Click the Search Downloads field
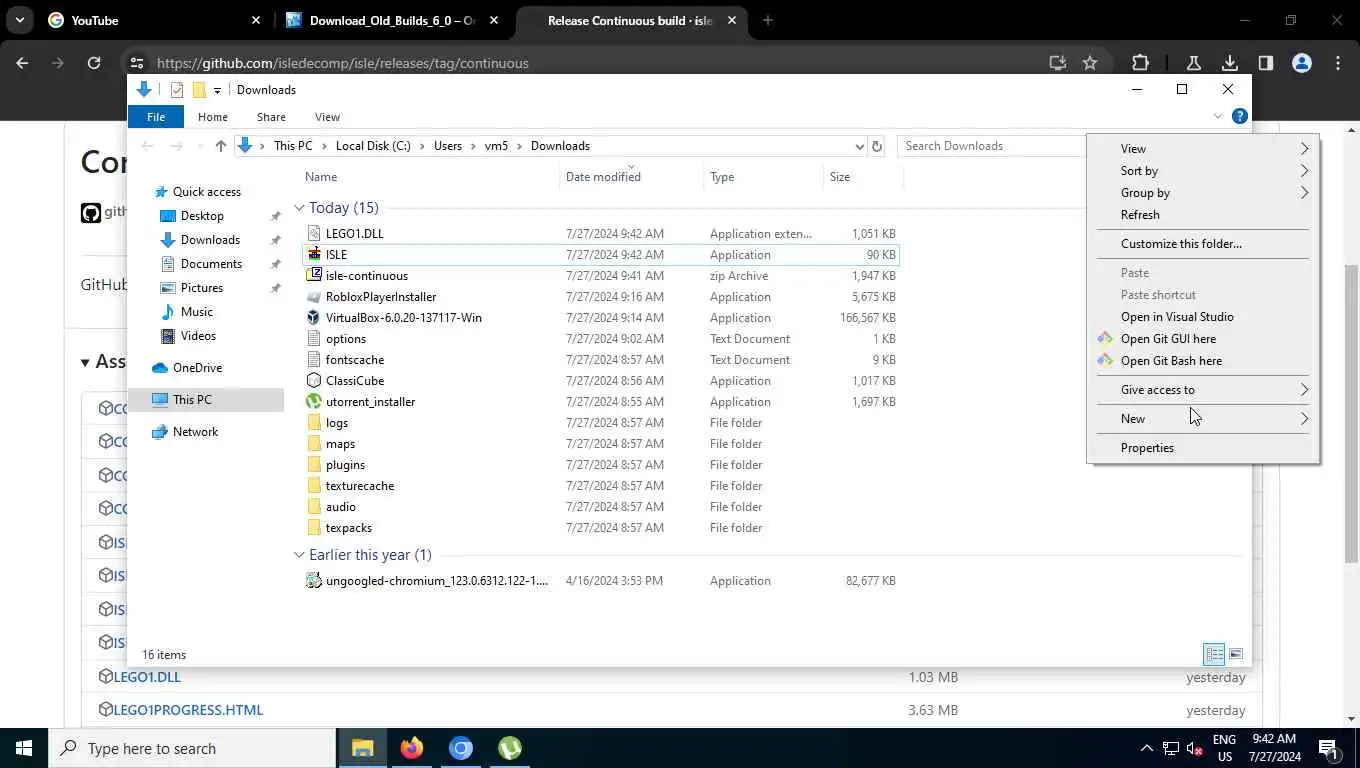The width and height of the screenshot is (1360, 768). (x=992, y=146)
